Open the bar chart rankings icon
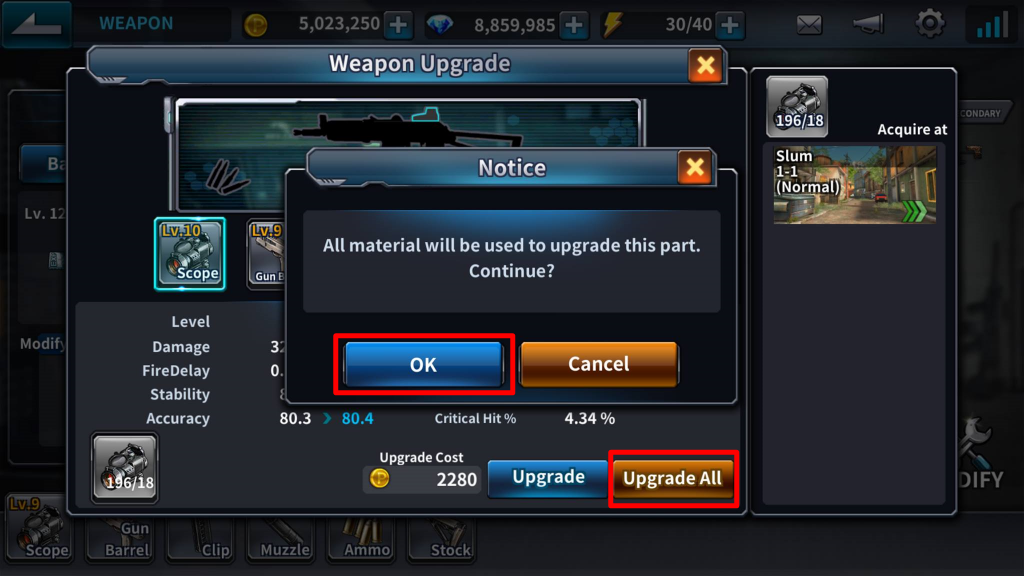 pos(991,24)
